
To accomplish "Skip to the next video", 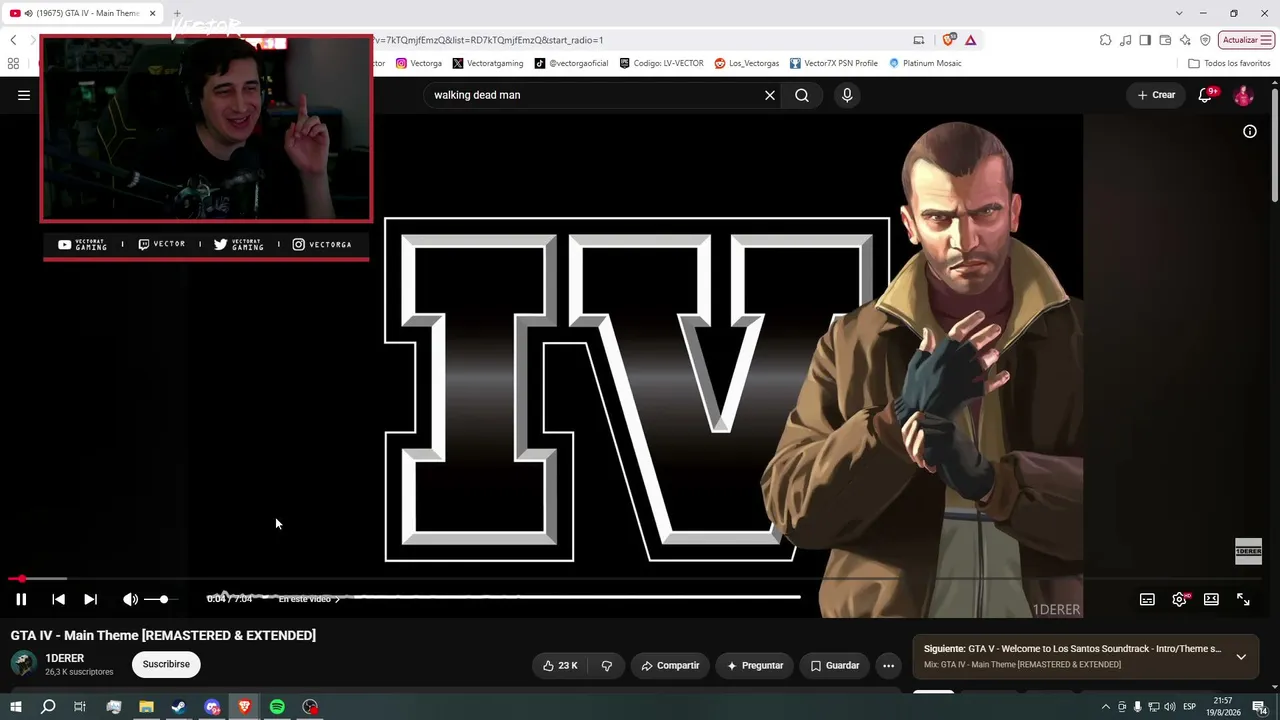I will pos(90,599).
